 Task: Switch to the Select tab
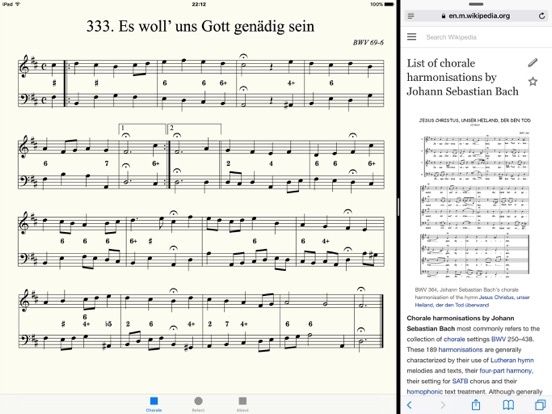[198, 404]
